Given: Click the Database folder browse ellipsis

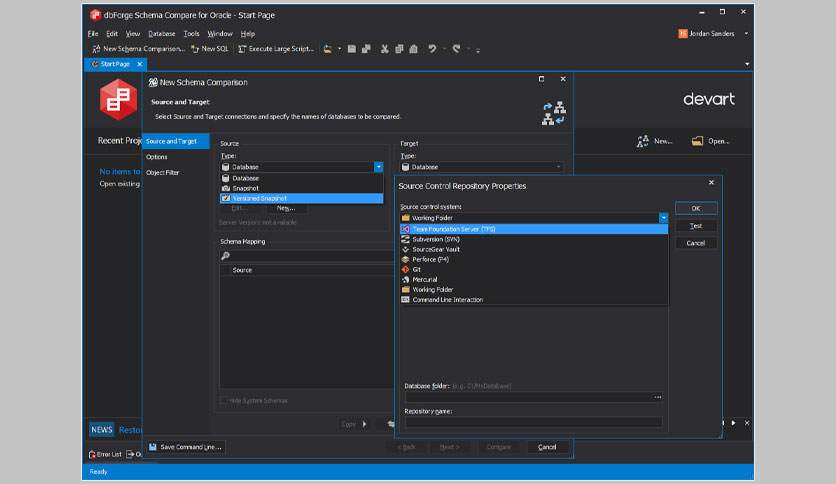Looking at the screenshot, I should click(x=658, y=397).
